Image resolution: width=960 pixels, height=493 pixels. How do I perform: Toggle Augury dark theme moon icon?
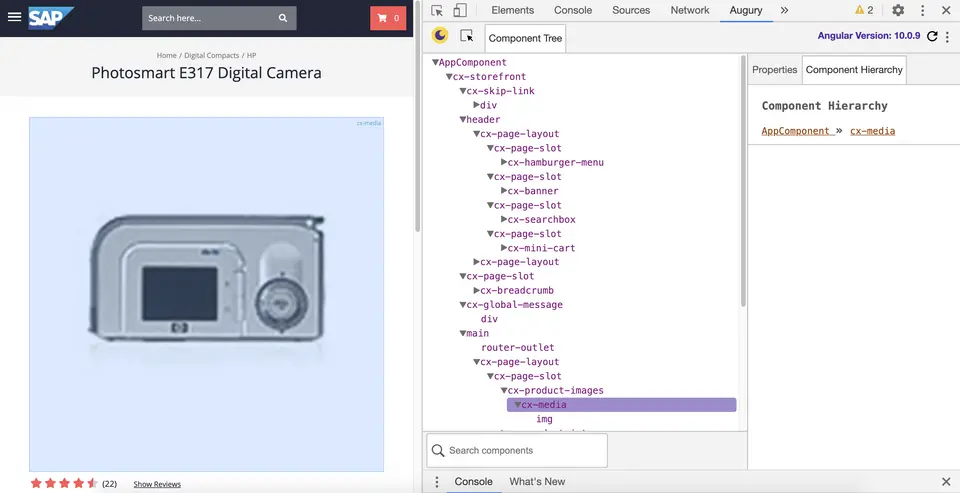point(440,36)
